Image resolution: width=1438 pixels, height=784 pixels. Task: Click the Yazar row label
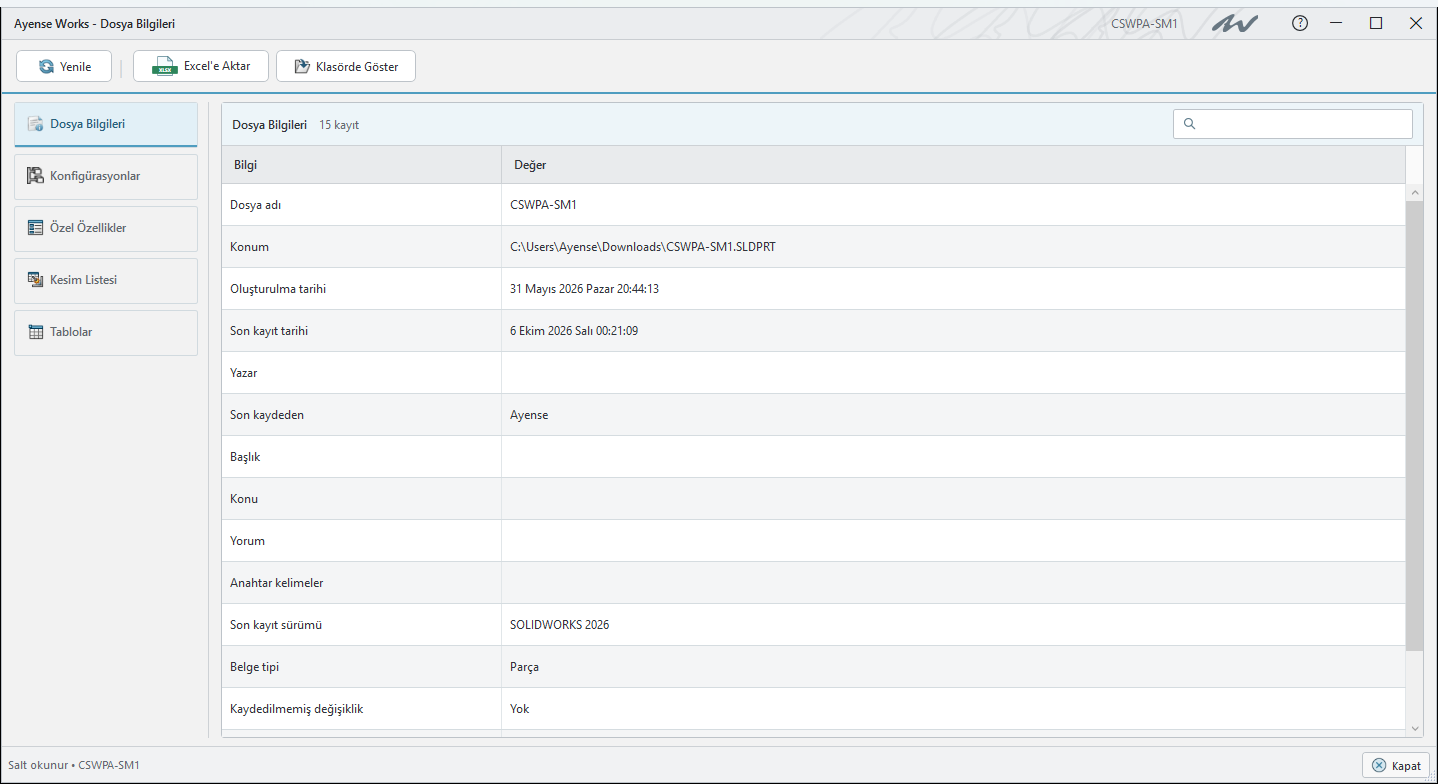[244, 373]
